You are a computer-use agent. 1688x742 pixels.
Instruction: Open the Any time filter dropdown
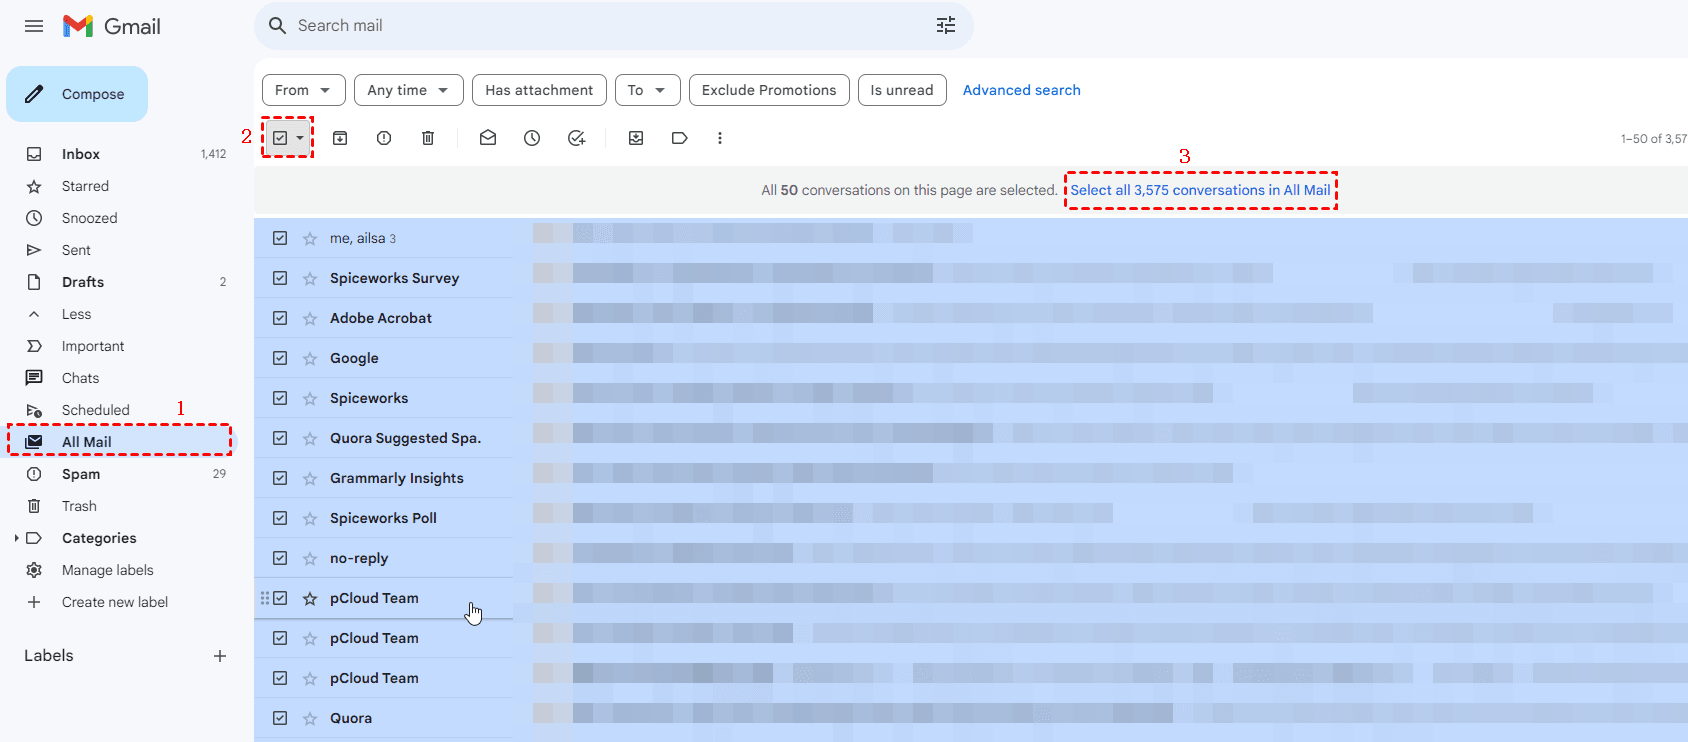click(409, 90)
